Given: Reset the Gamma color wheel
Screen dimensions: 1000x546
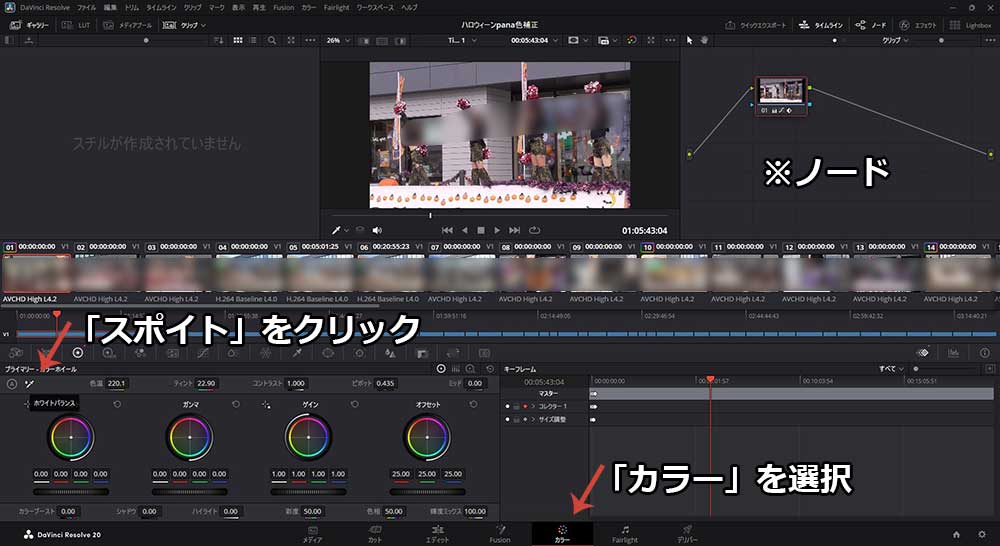Looking at the screenshot, I should coord(236,404).
